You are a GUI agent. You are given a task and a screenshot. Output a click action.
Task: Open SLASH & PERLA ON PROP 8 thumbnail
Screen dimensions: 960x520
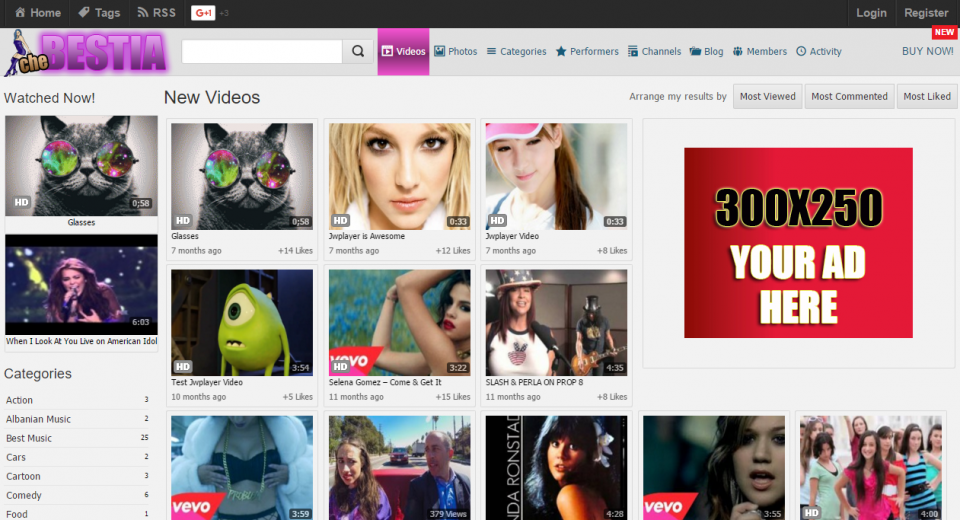[x=556, y=323]
